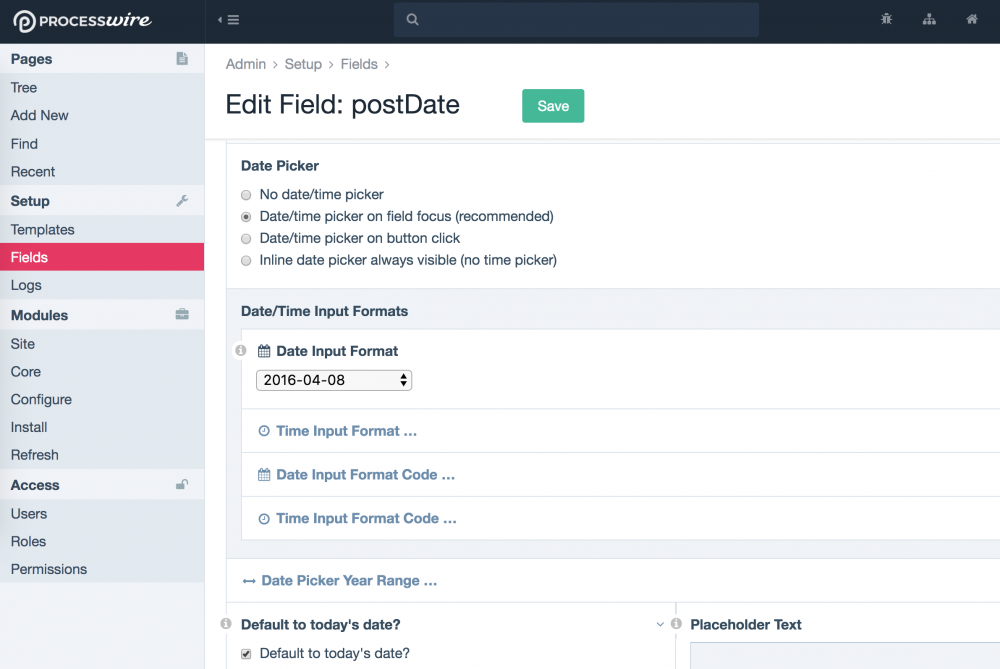1000x669 pixels.
Task: Click the Setup breadcrumb link
Action: pyautogui.click(x=303, y=64)
